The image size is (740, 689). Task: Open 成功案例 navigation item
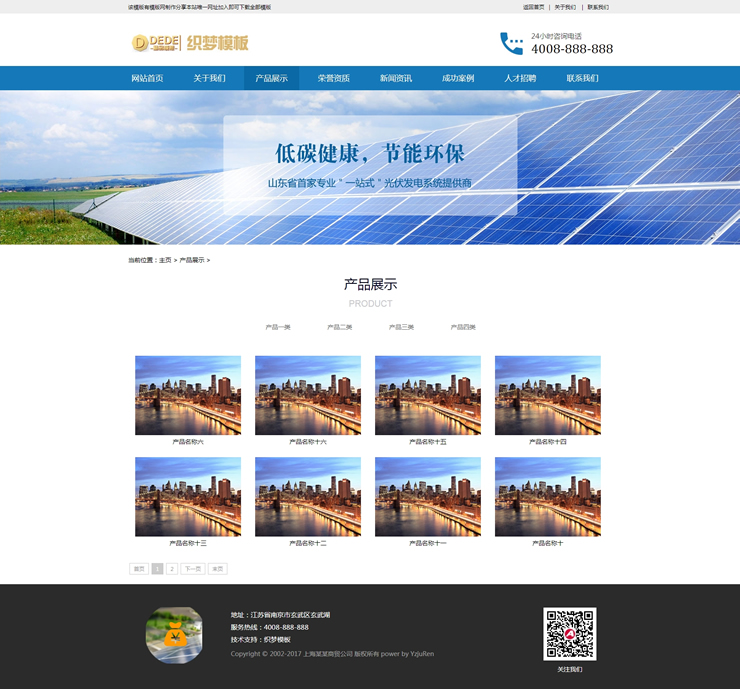[457, 78]
